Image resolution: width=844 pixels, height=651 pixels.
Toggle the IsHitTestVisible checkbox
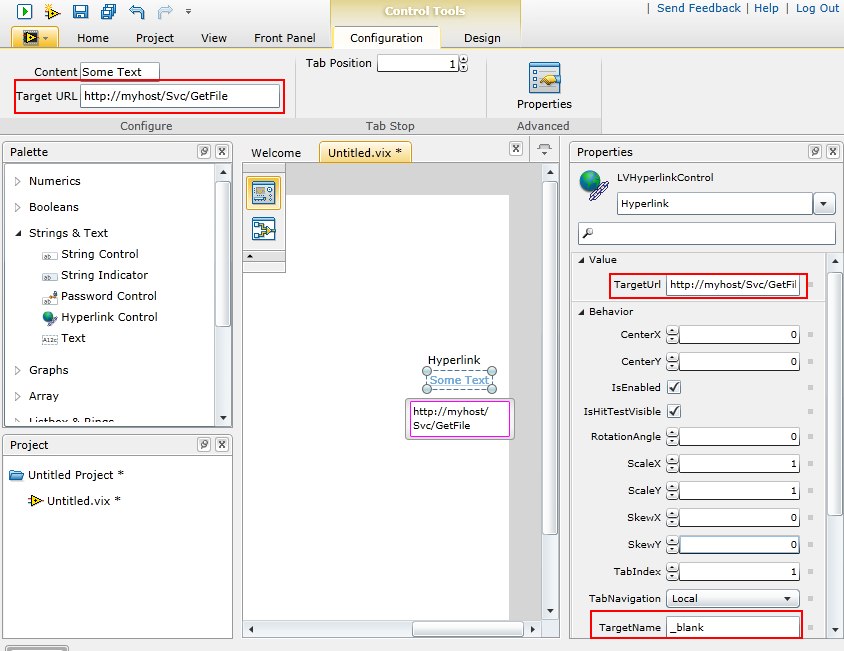coord(673,411)
